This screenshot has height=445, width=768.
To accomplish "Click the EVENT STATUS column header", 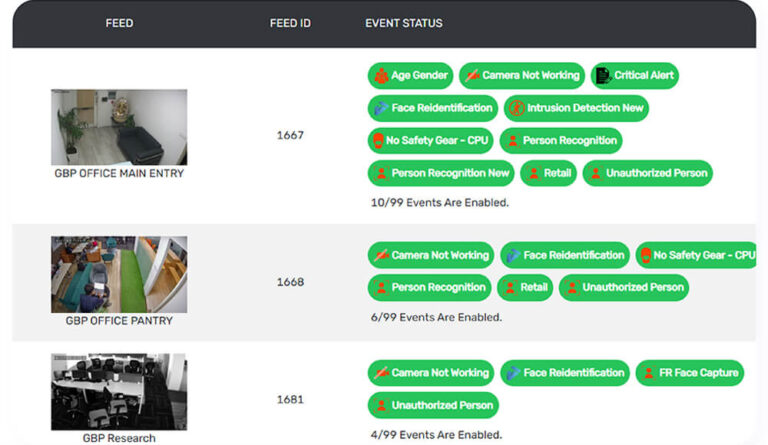I will (x=404, y=23).
